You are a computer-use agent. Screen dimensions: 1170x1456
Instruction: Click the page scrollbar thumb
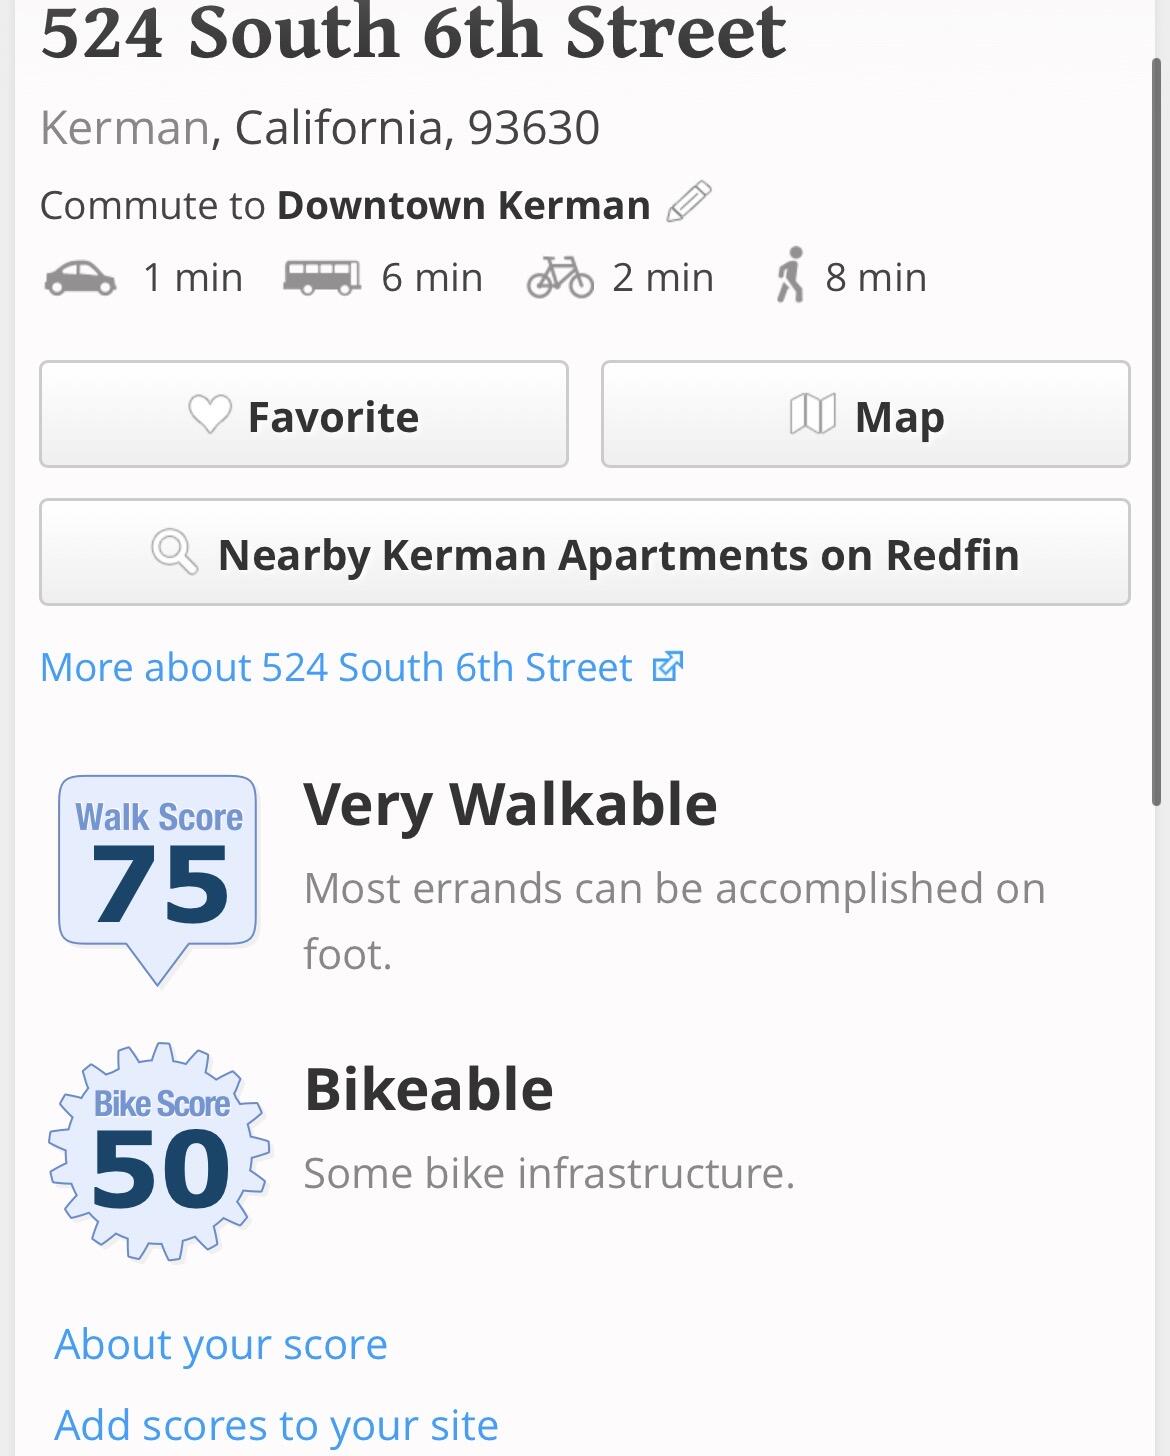[1157, 430]
